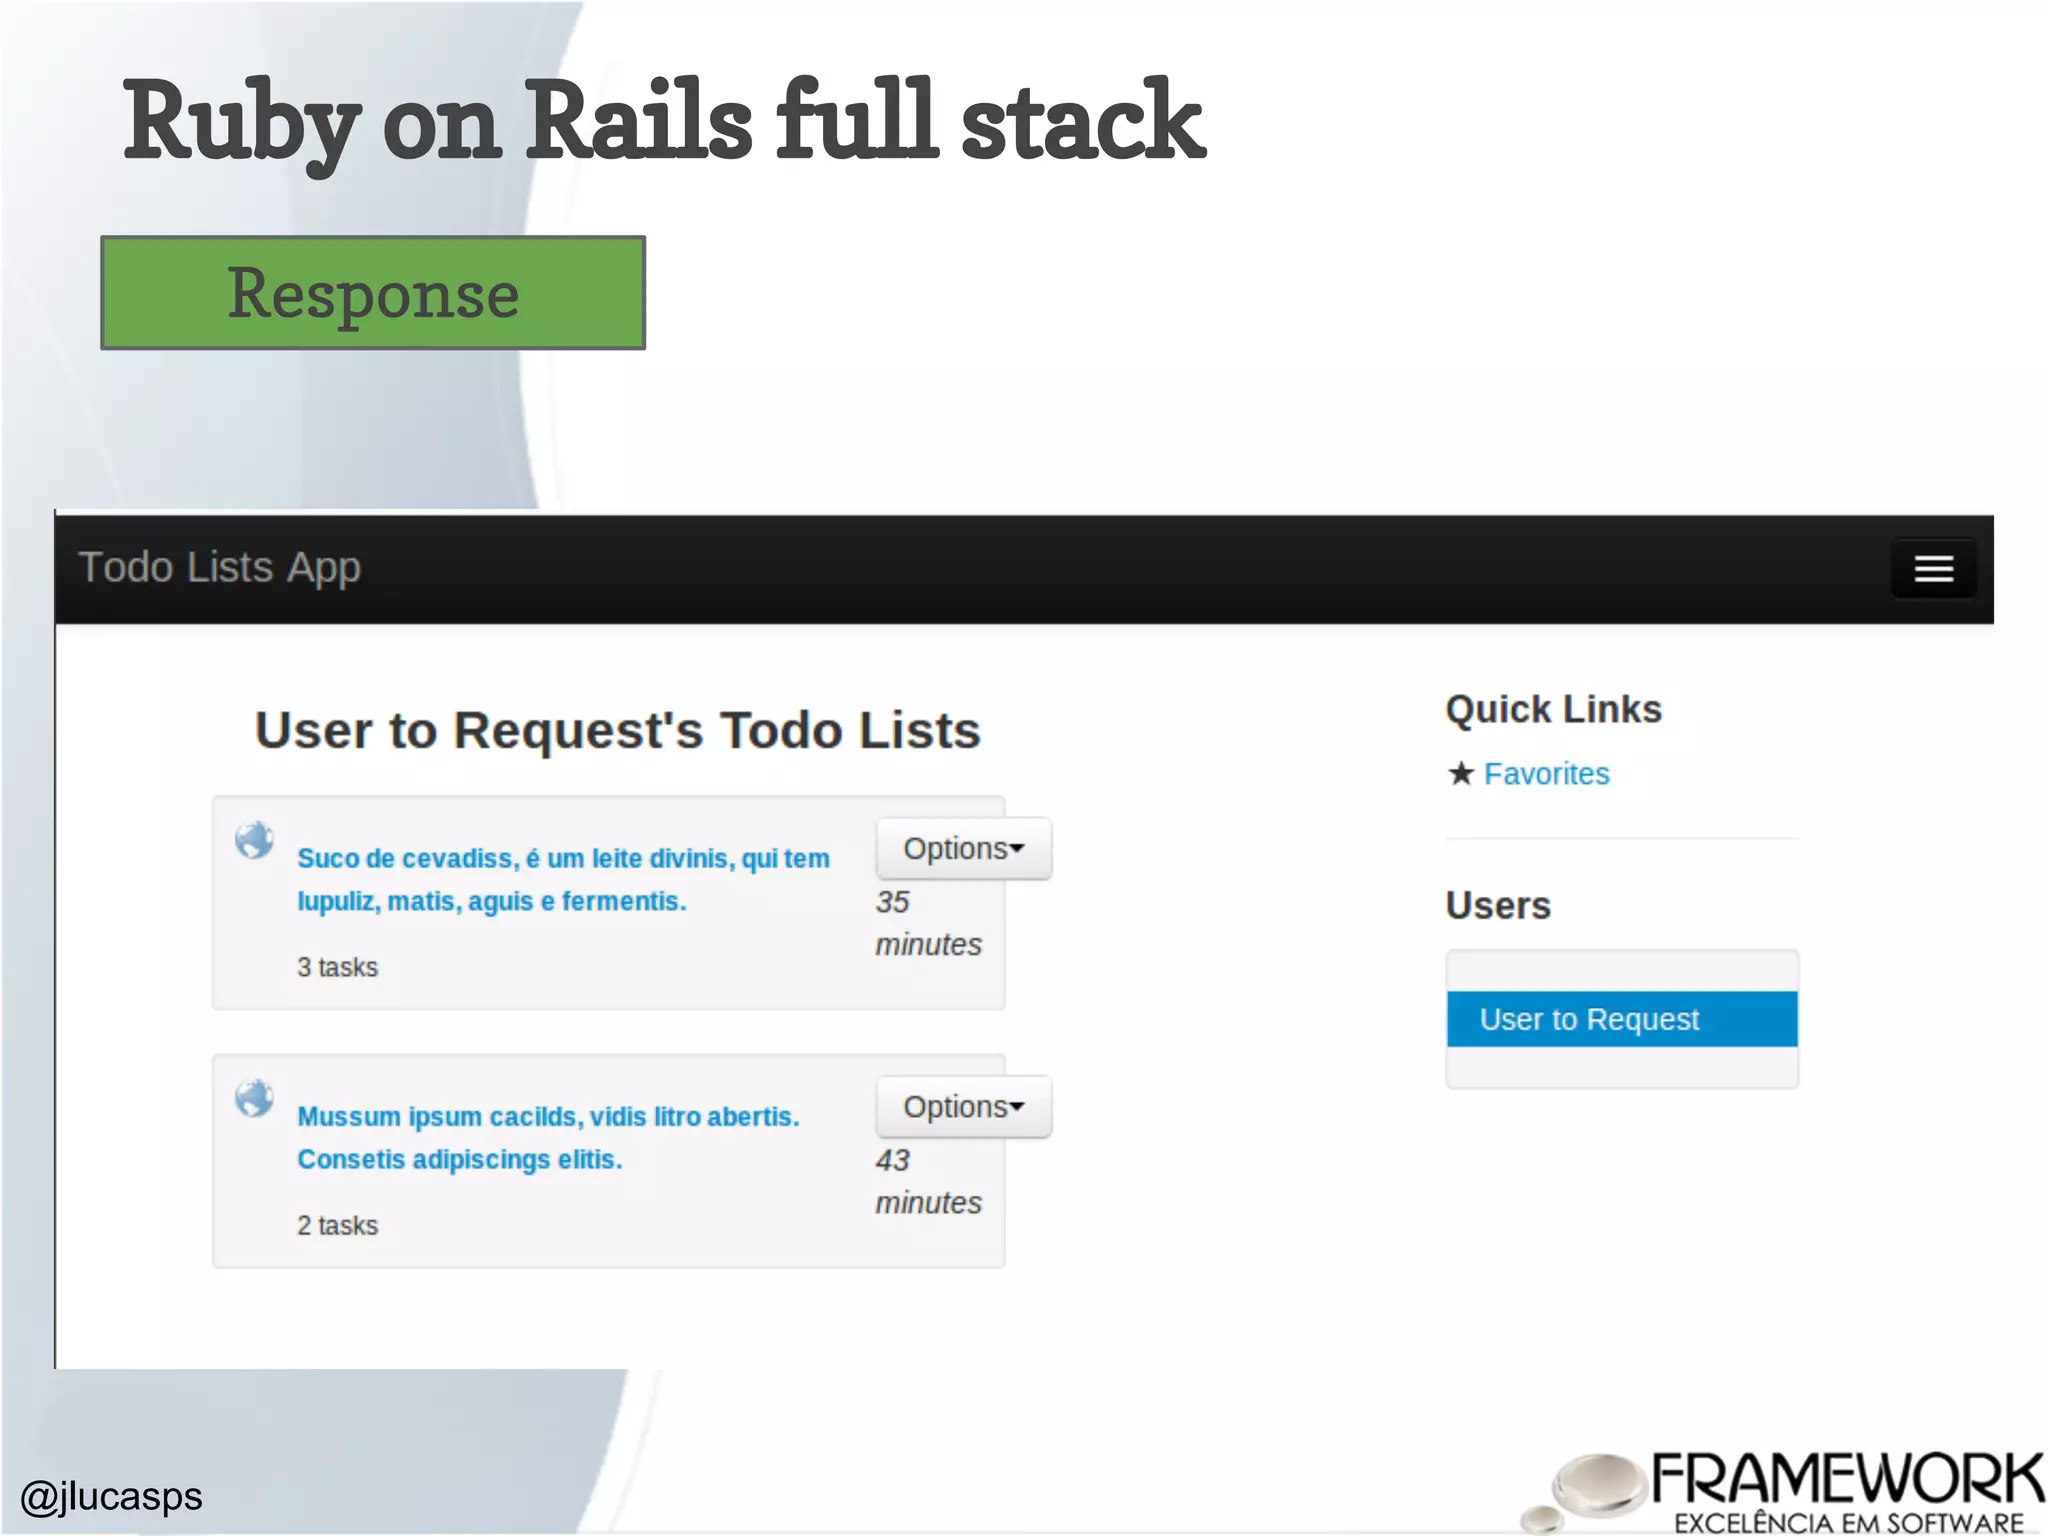The height and width of the screenshot is (1536, 2048).
Task: Open the Suco de cevadiss todo list link
Action: (563, 879)
